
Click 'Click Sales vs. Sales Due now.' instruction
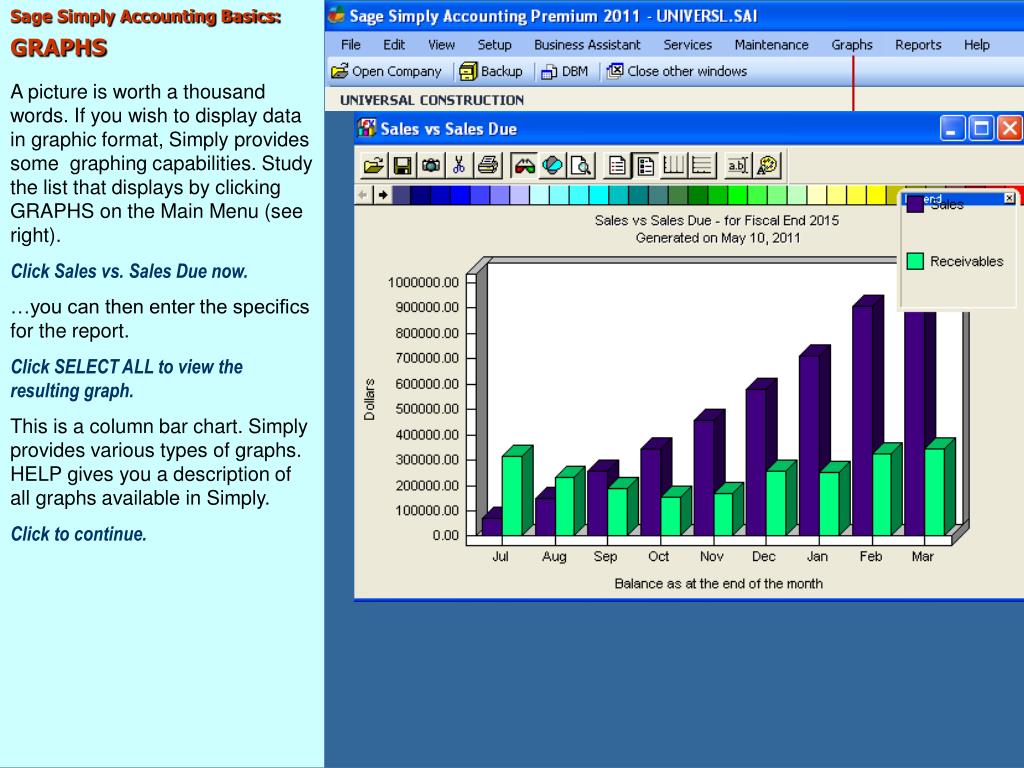(129, 271)
